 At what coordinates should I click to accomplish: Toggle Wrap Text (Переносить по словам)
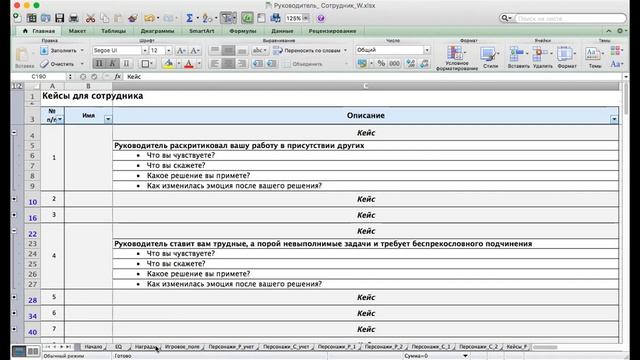pos(309,51)
